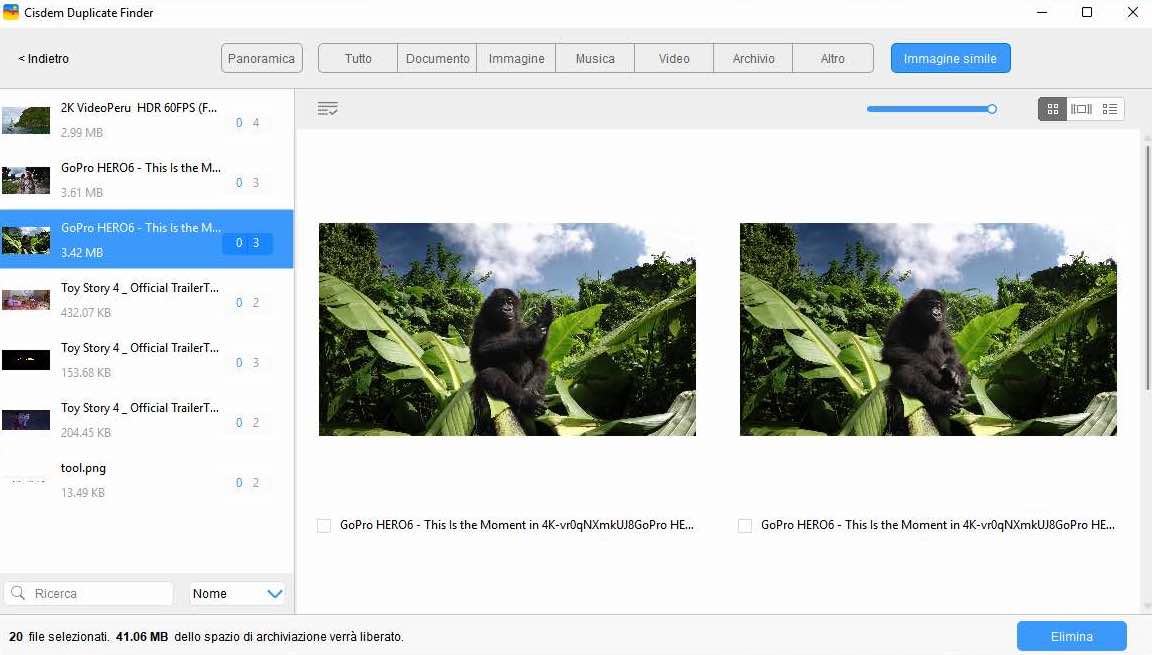This screenshot has height=655, width=1152.
Task: Check the right GoPro HERO6 image checkbox
Action: point(745,525)
